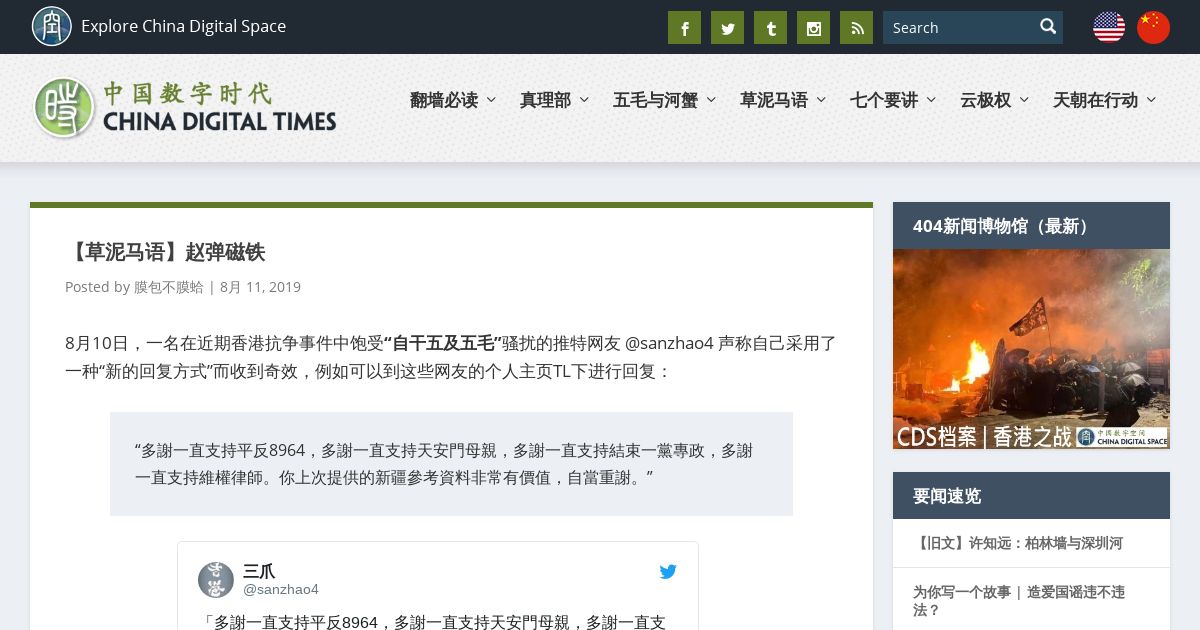Open the 五毛与河蟹 menu item
This screenshot has height=630, width=1200.
(x=655, y=100)
